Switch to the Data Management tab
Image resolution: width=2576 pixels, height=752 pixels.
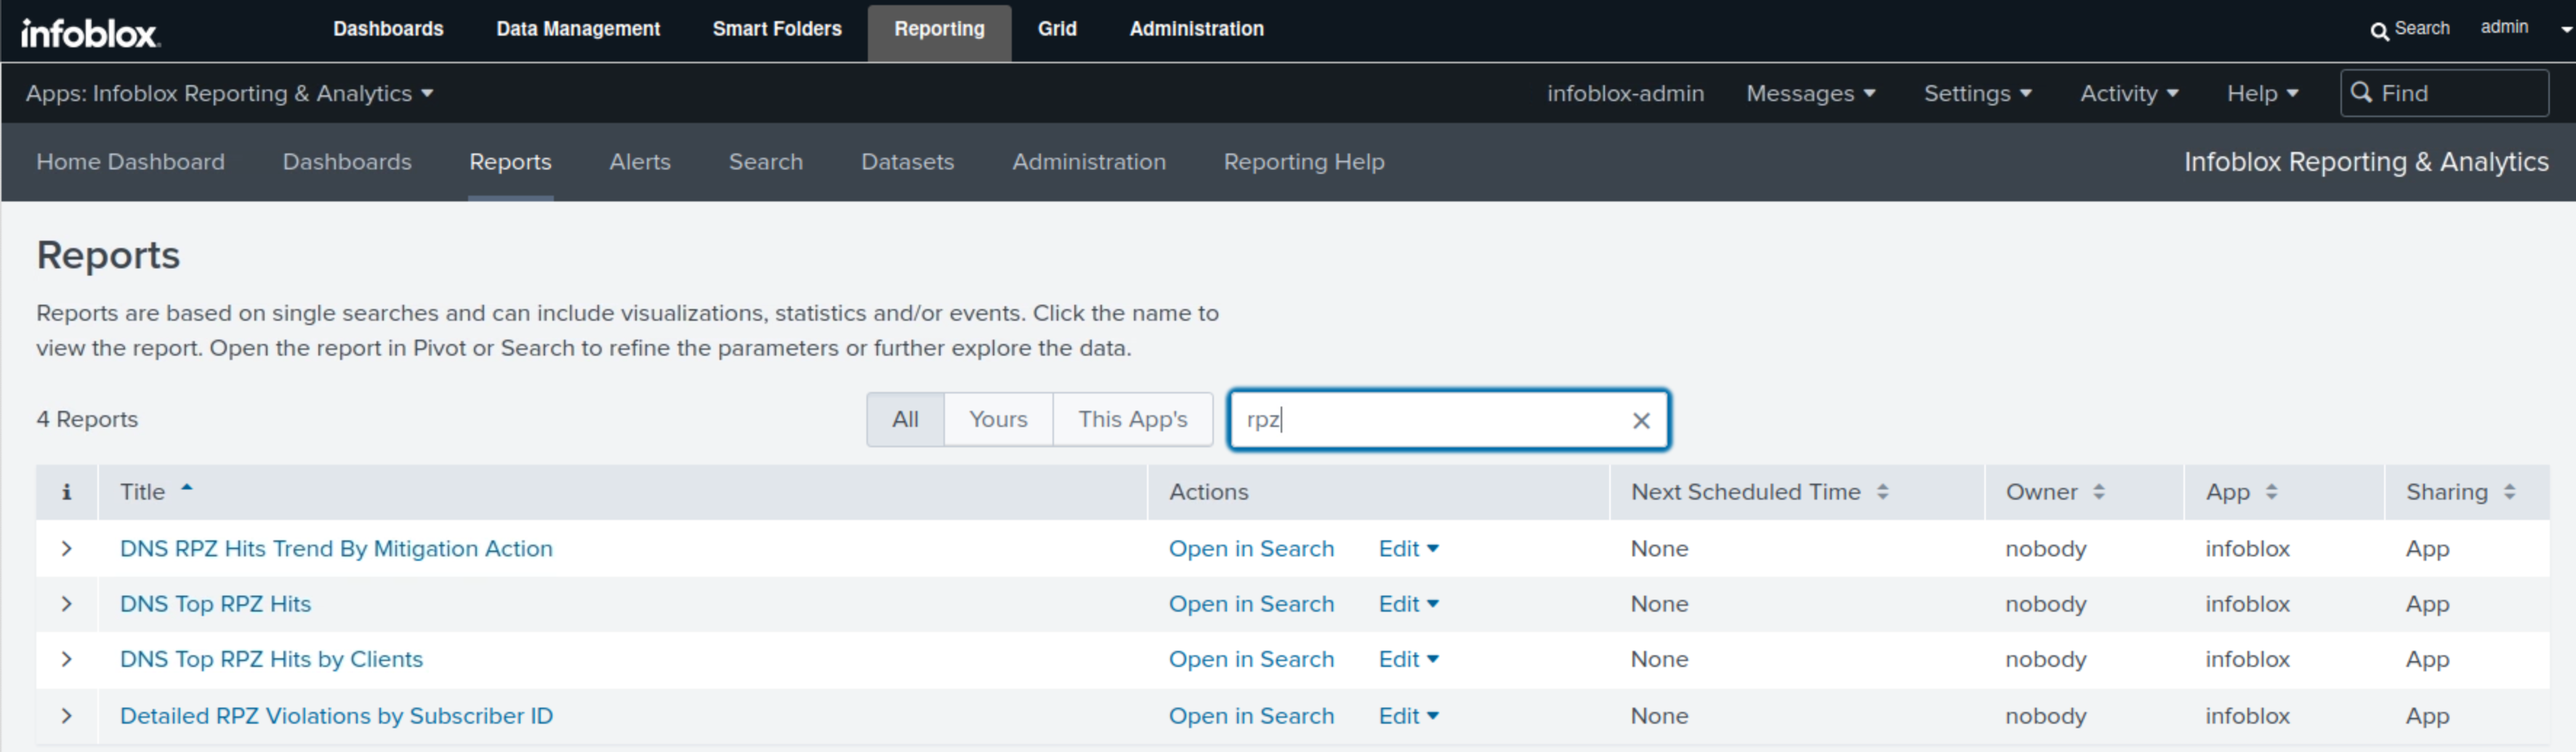[x=577, y=29]
